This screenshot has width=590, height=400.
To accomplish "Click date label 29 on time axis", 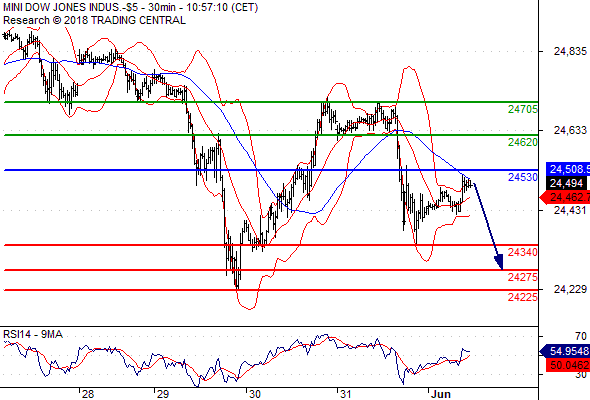I will 163,394.
